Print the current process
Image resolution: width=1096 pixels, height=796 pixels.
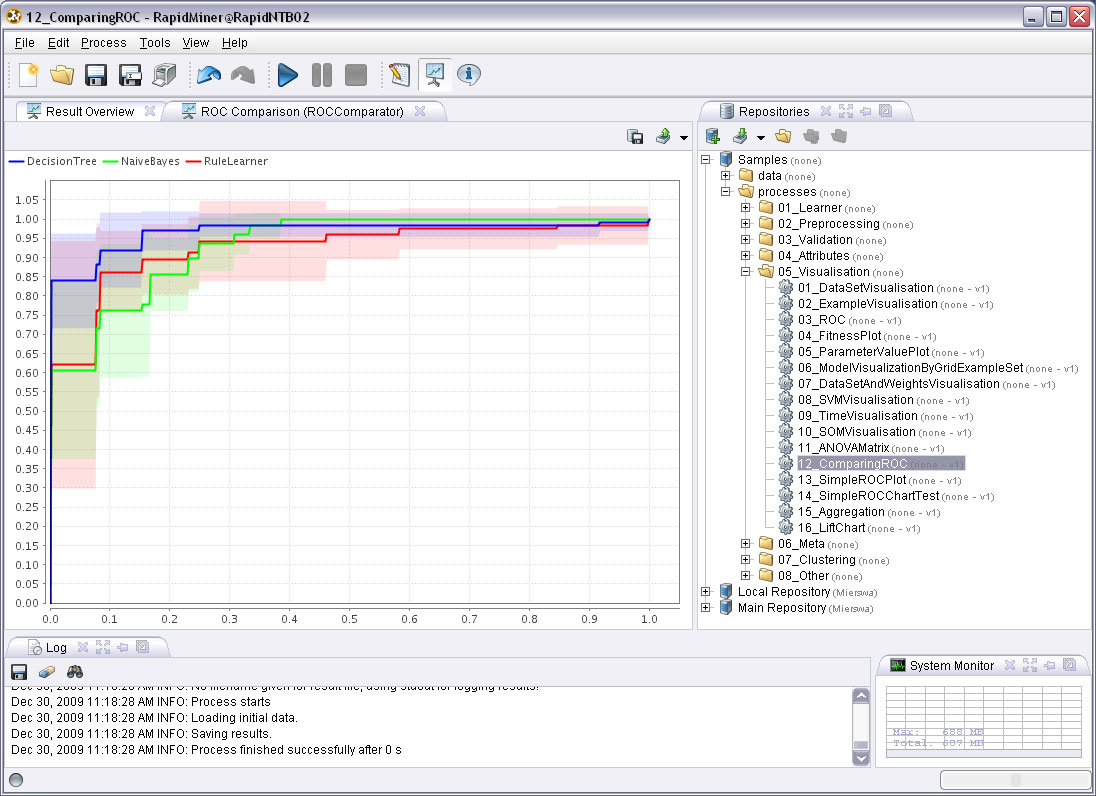(165, 74)
